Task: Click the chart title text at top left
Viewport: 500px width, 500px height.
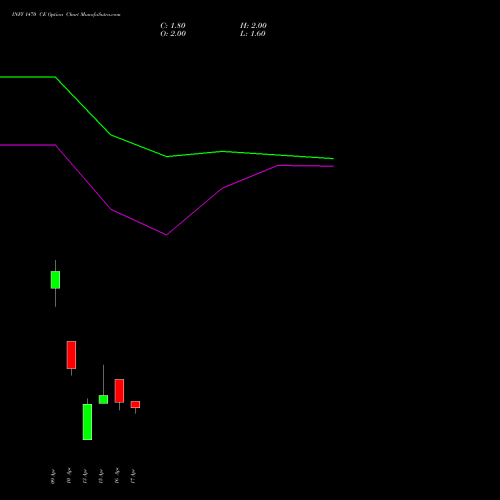Action: coord(66,14)
